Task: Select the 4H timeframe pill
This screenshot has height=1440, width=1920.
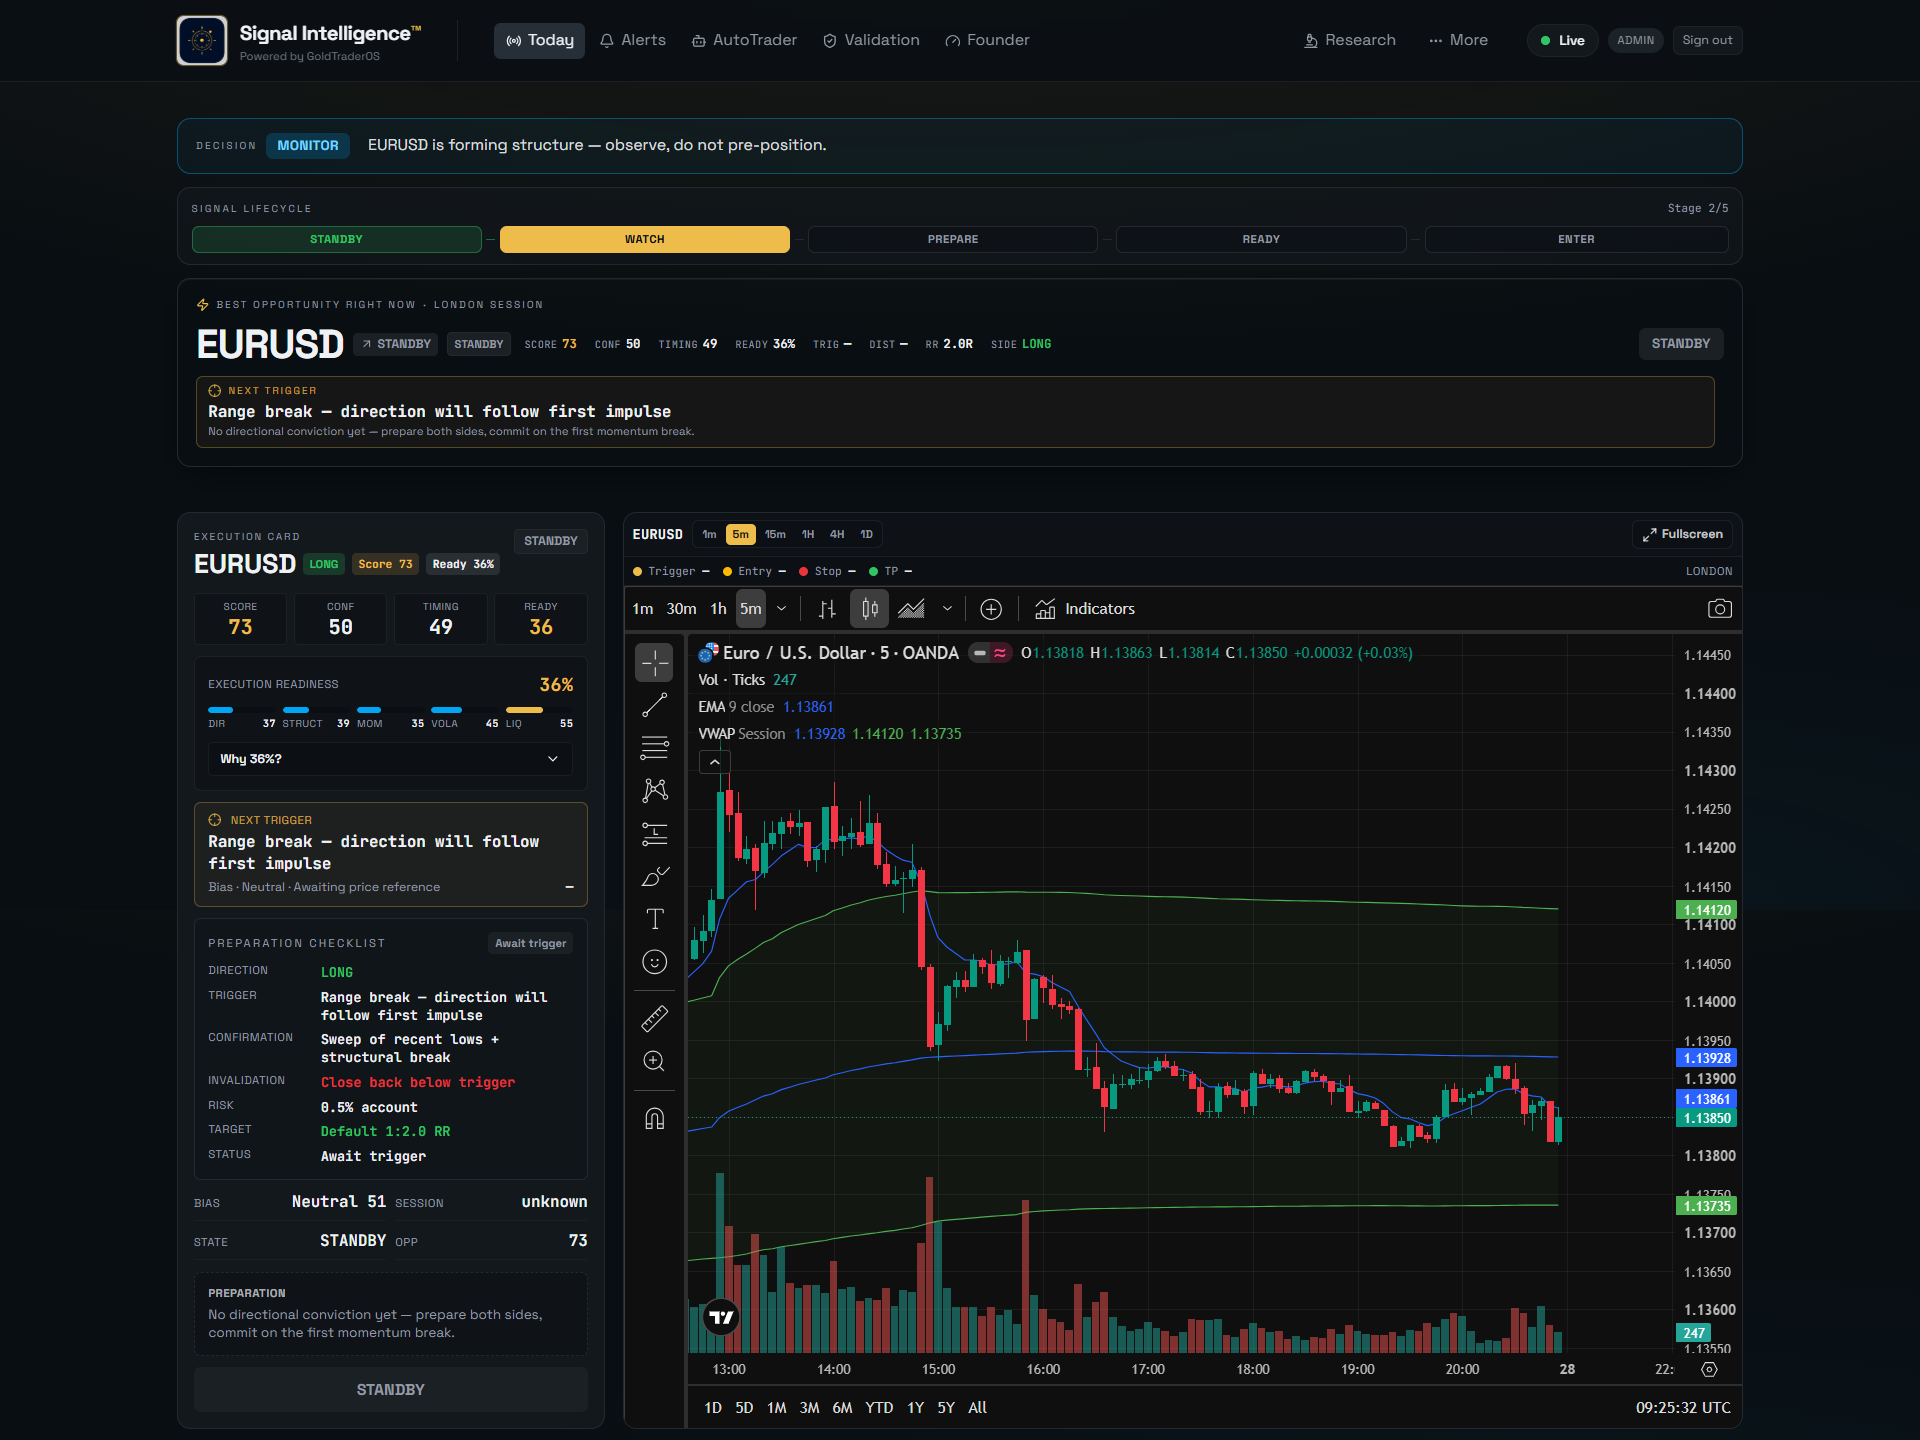Action: click(837, 535)
